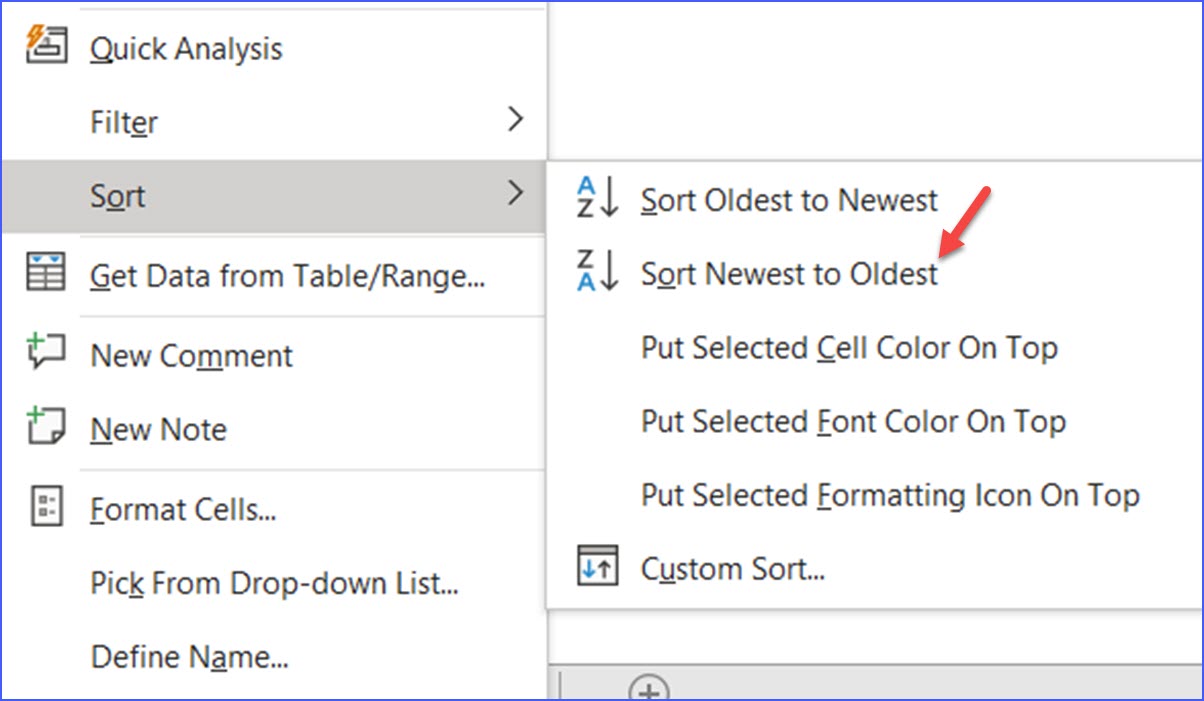This screenshot has width=1204, height=701.
Task: Click the Custom Sort icon
Action: tap(597, 567)
